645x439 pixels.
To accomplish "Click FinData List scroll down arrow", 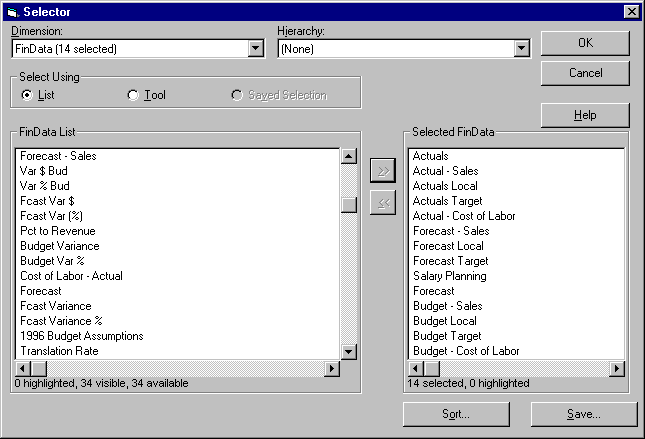I will point(349,351).
